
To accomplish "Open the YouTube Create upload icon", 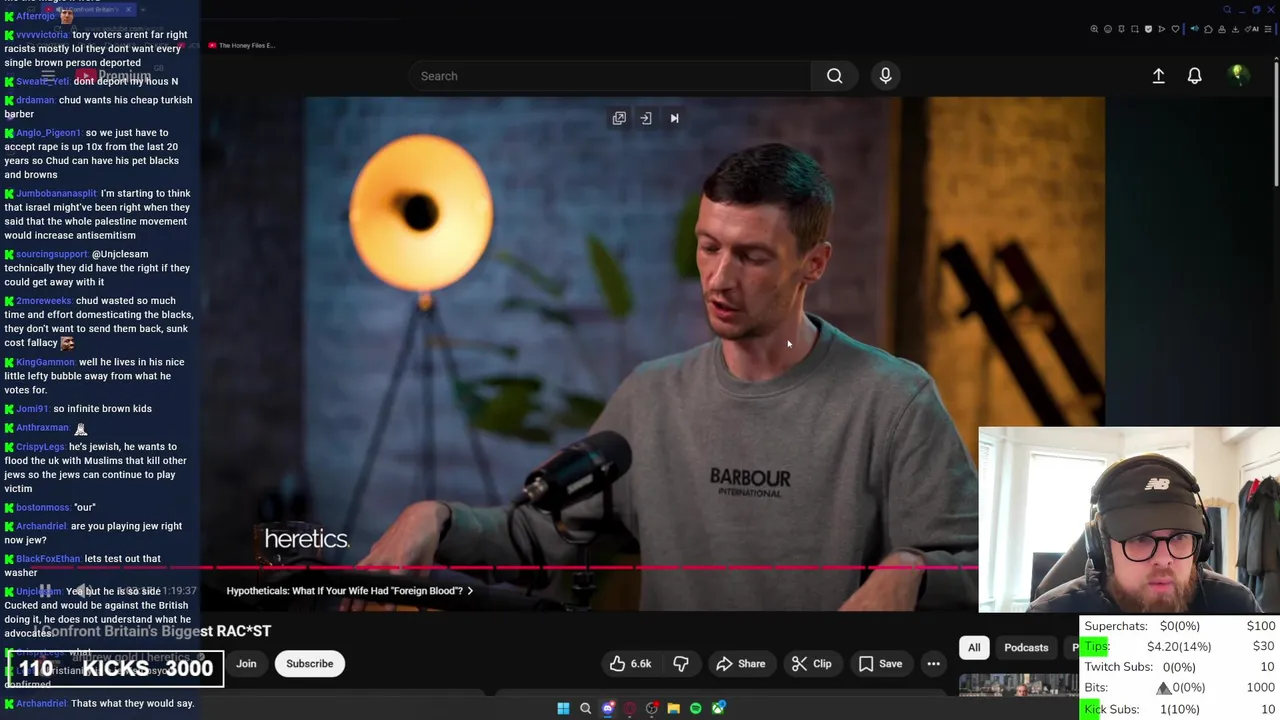I will click(1158, 76).
